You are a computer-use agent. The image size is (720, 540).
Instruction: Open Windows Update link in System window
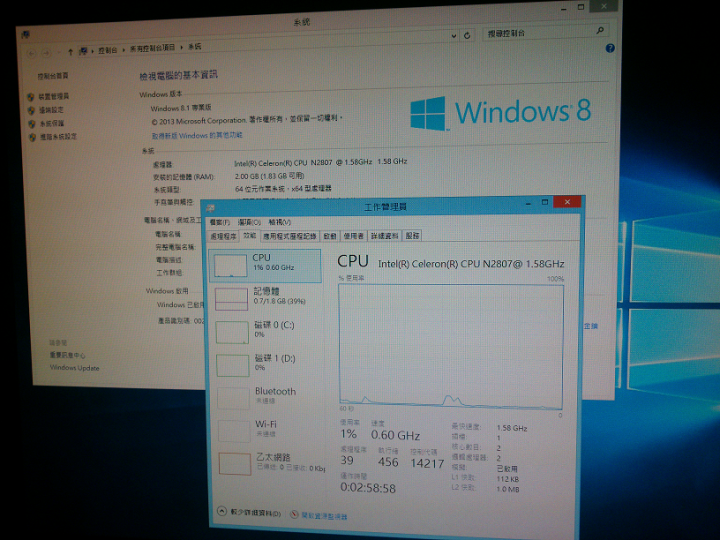click(74, 368)
